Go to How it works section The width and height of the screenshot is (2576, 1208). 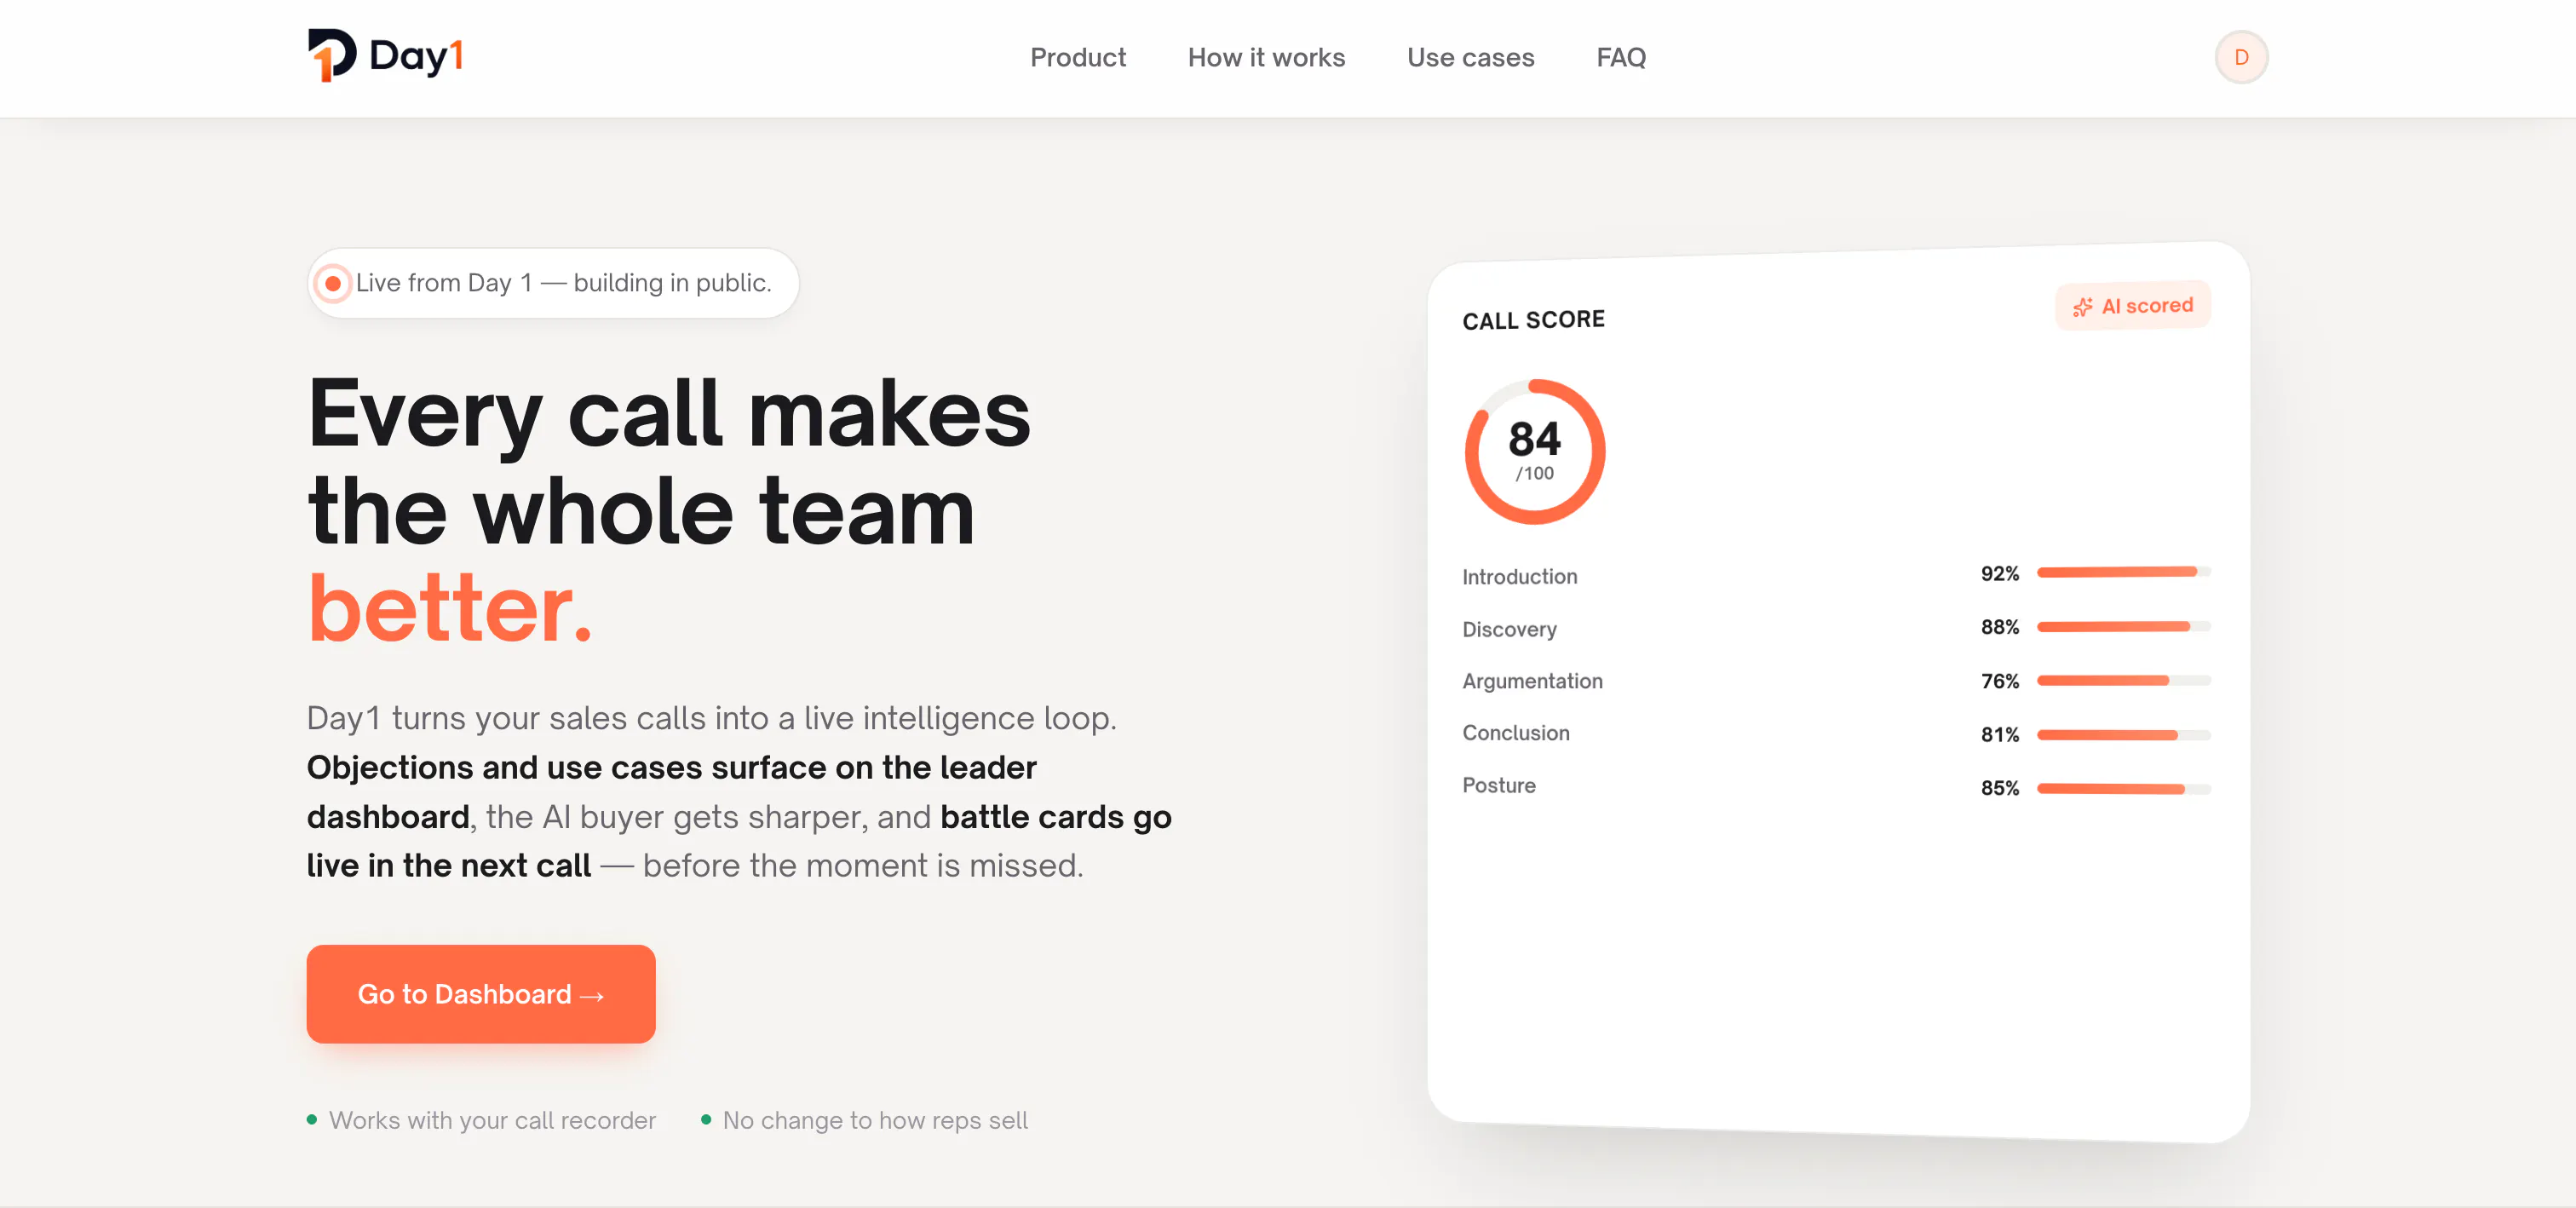pos(1266,57)
